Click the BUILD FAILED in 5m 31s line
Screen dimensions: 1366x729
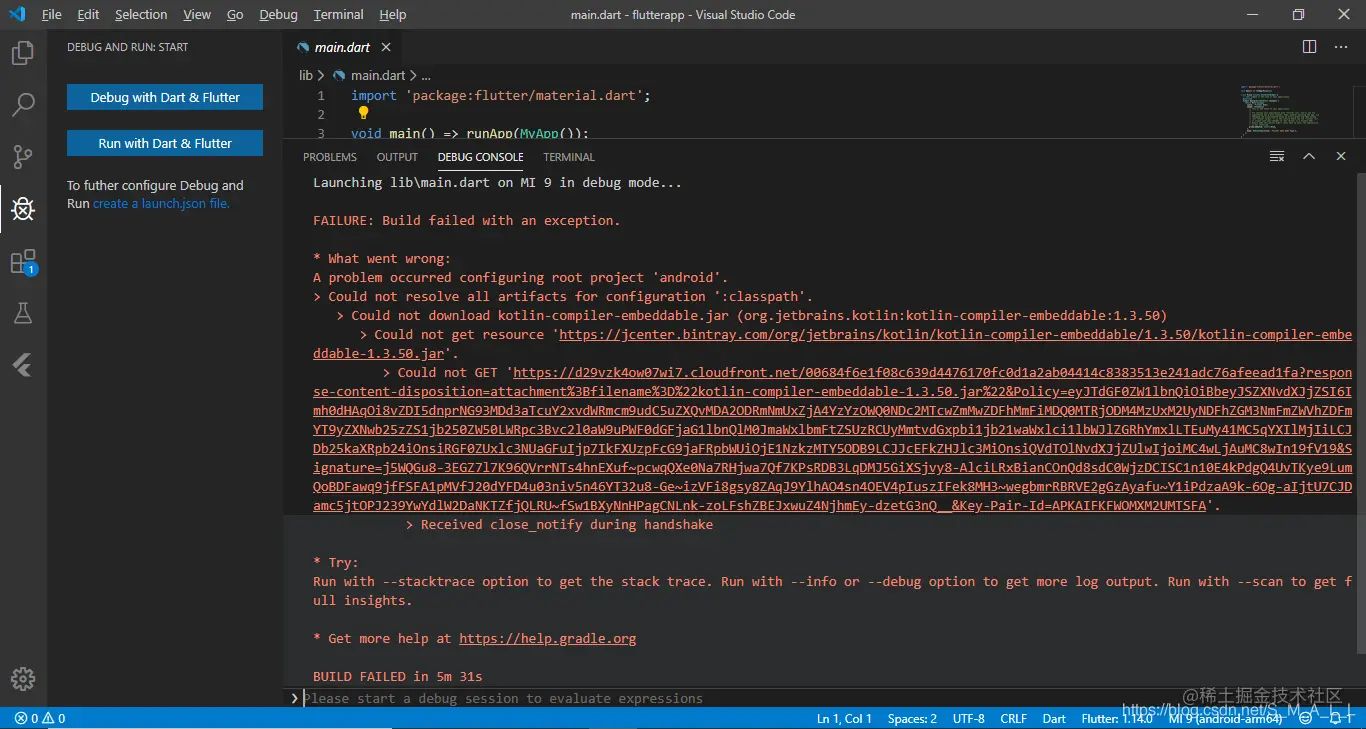coord(398,676)
